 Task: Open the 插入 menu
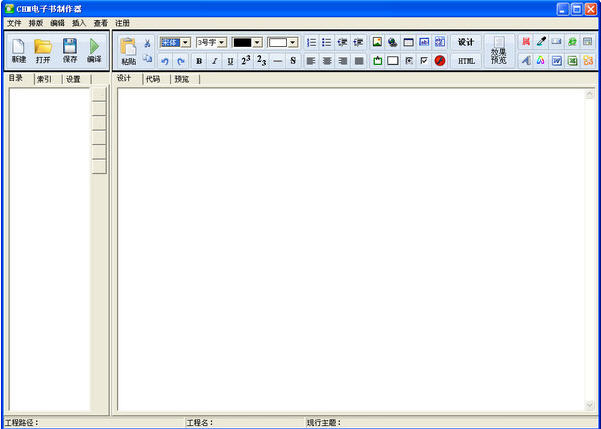tap(79, 23)
